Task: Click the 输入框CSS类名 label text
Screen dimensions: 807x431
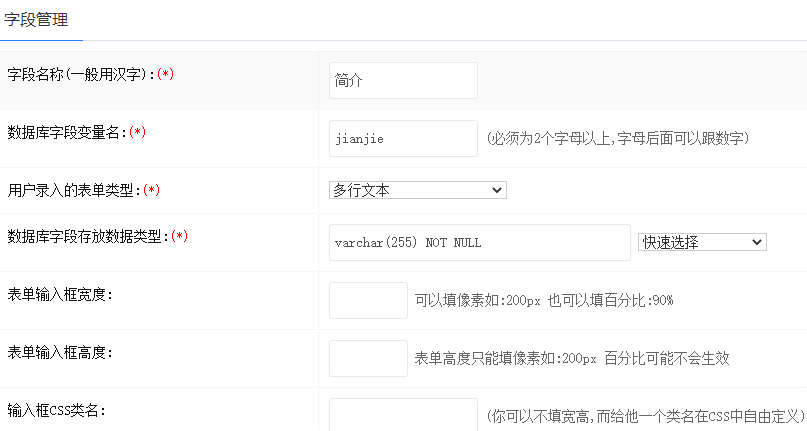Action: 56,410
